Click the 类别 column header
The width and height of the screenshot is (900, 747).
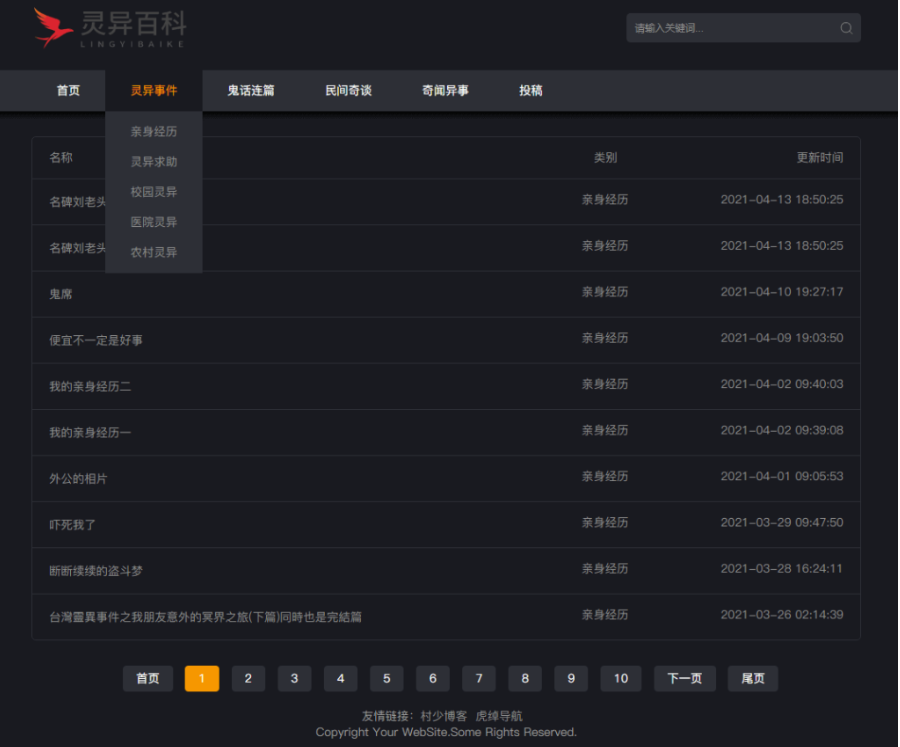[606, 157]
